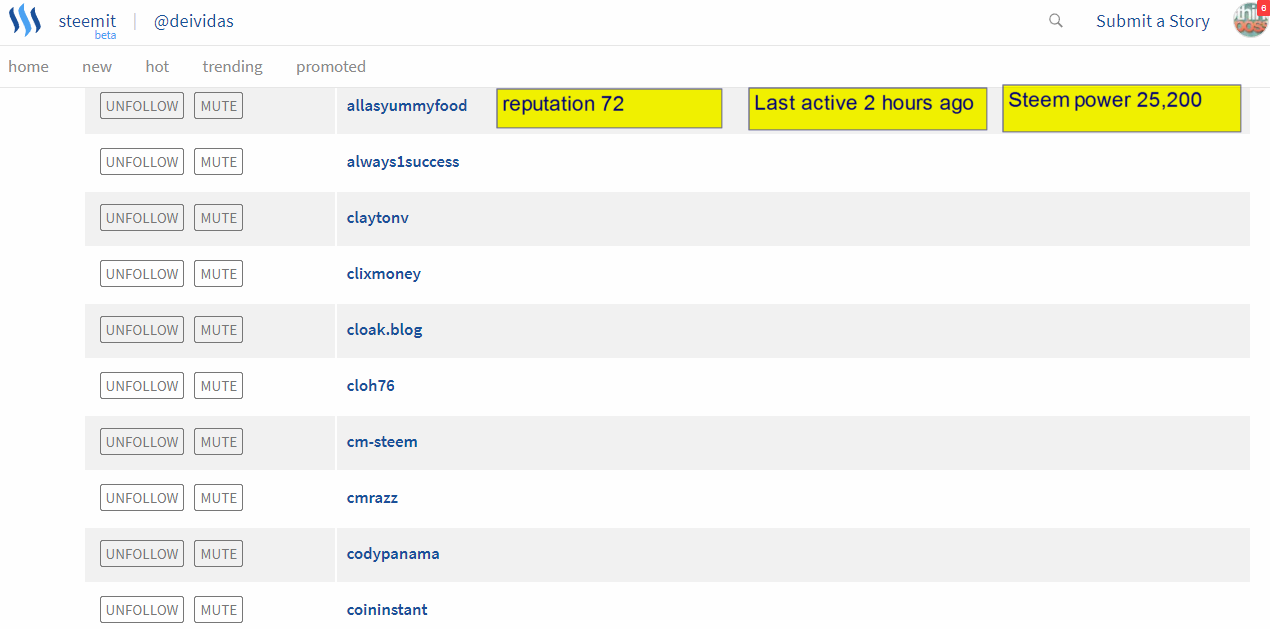The width and height of the screenshot is (1270, 629).
Task: Mute cm-steem
Action: tap(218, 442)
